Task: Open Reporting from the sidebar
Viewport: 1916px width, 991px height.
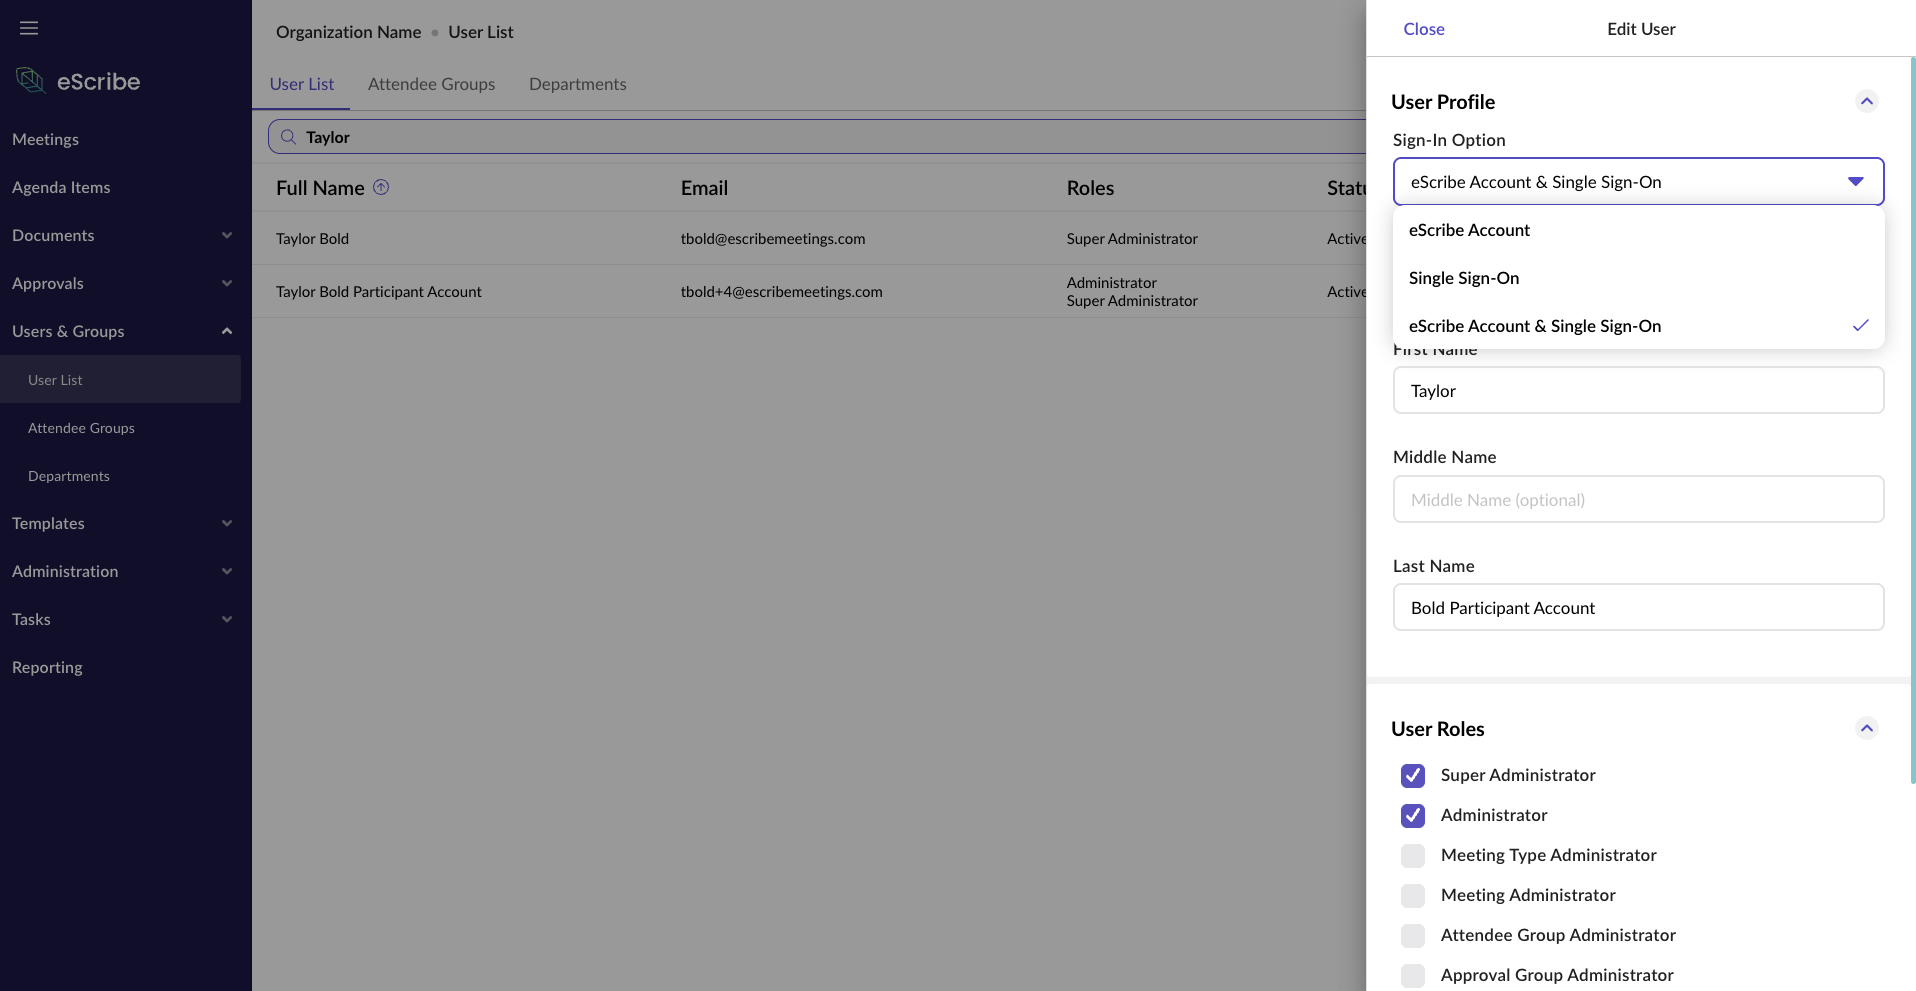Action: pos(46,667)
